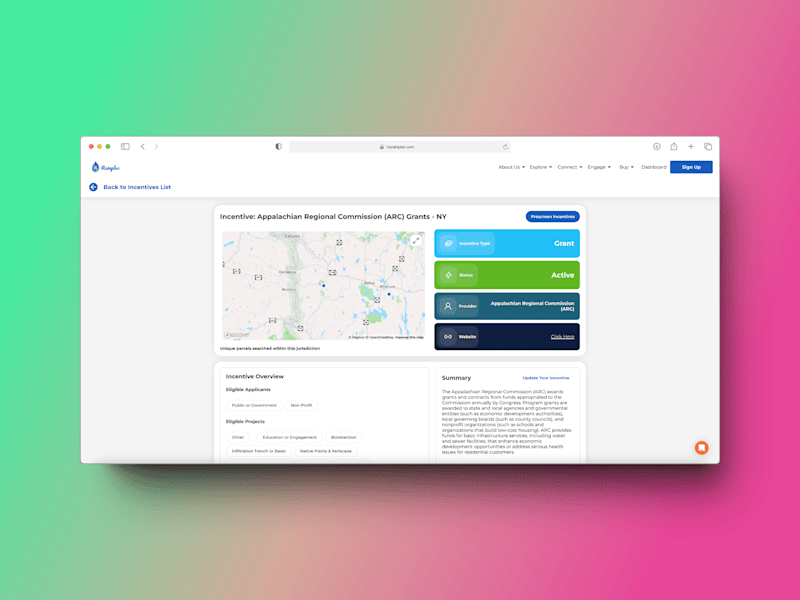Image resolution: width=800 pixels, height=600 pixels.
Task: Click the Incentive Type icon
Action: point(448,243)
